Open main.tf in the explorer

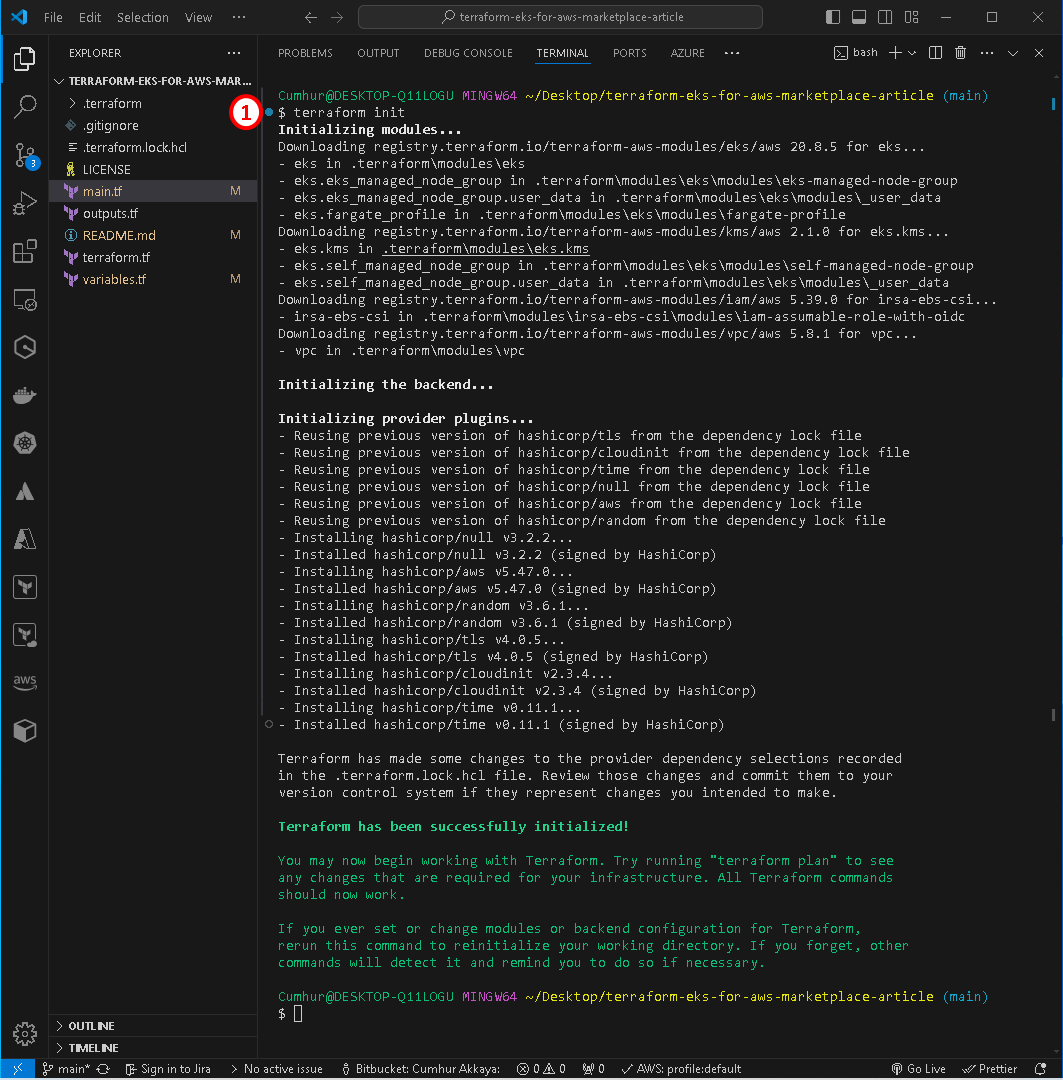pyautogui.click(x=103, y=191)
